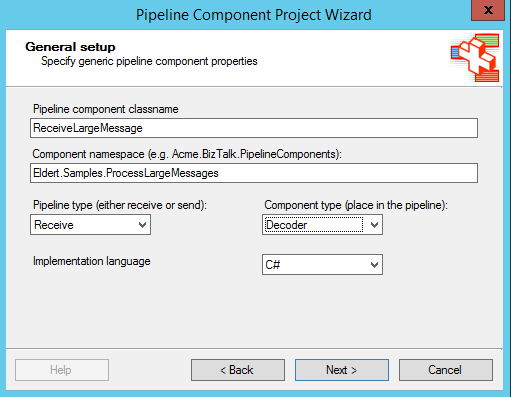Click into the Eldert.Samples.ProcessLargeMessages namespace field
Image resolution: width=511 pixels, height=397 pixels.
pos(254,173)
